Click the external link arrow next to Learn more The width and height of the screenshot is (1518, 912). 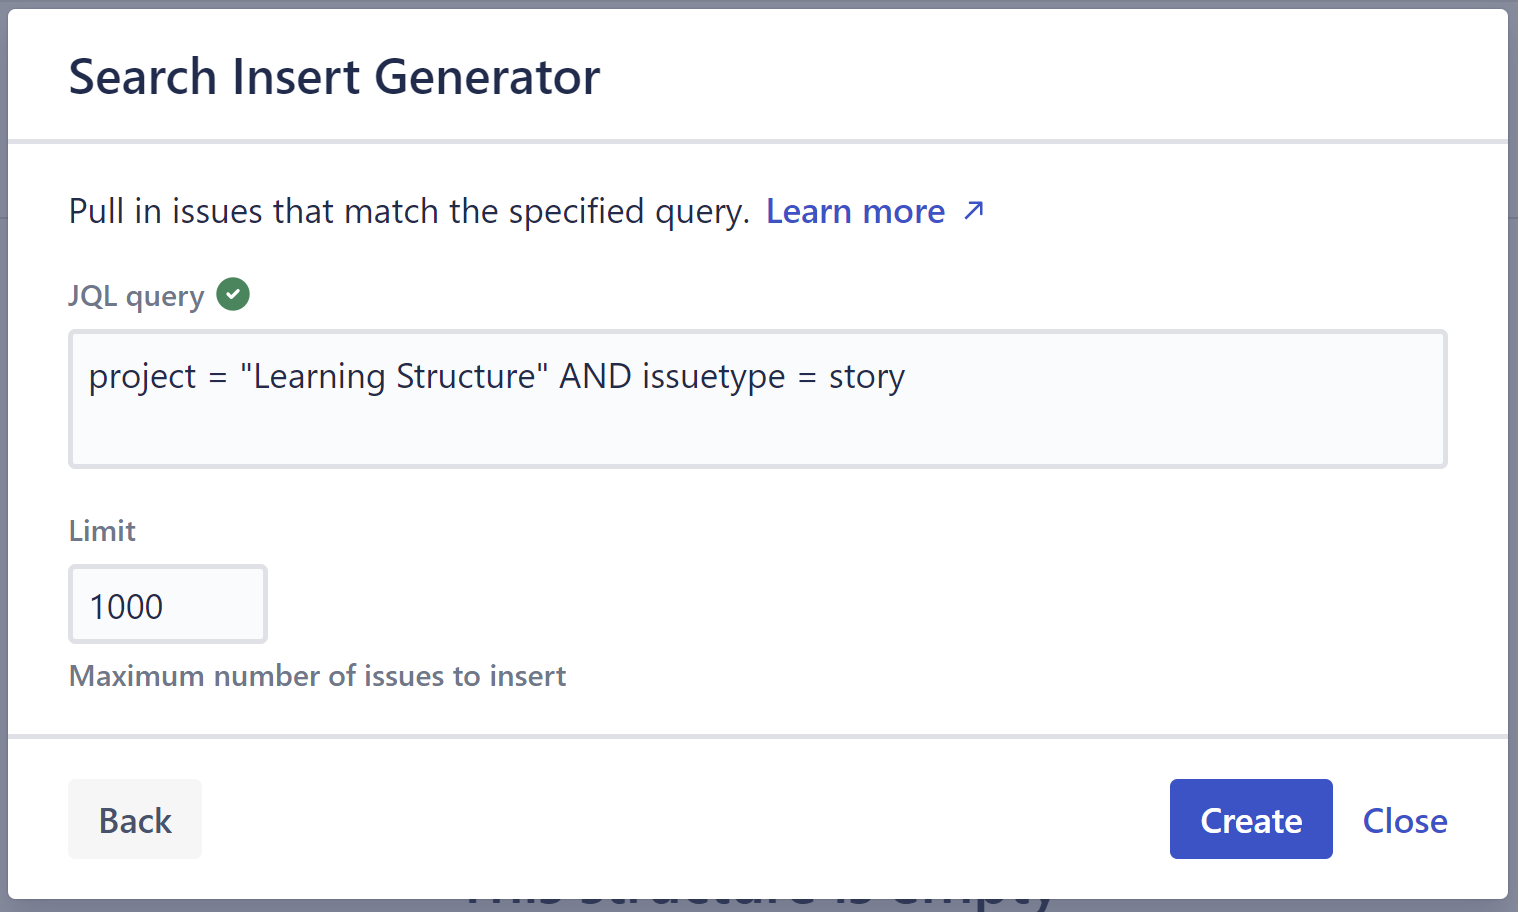click(972, 211)
